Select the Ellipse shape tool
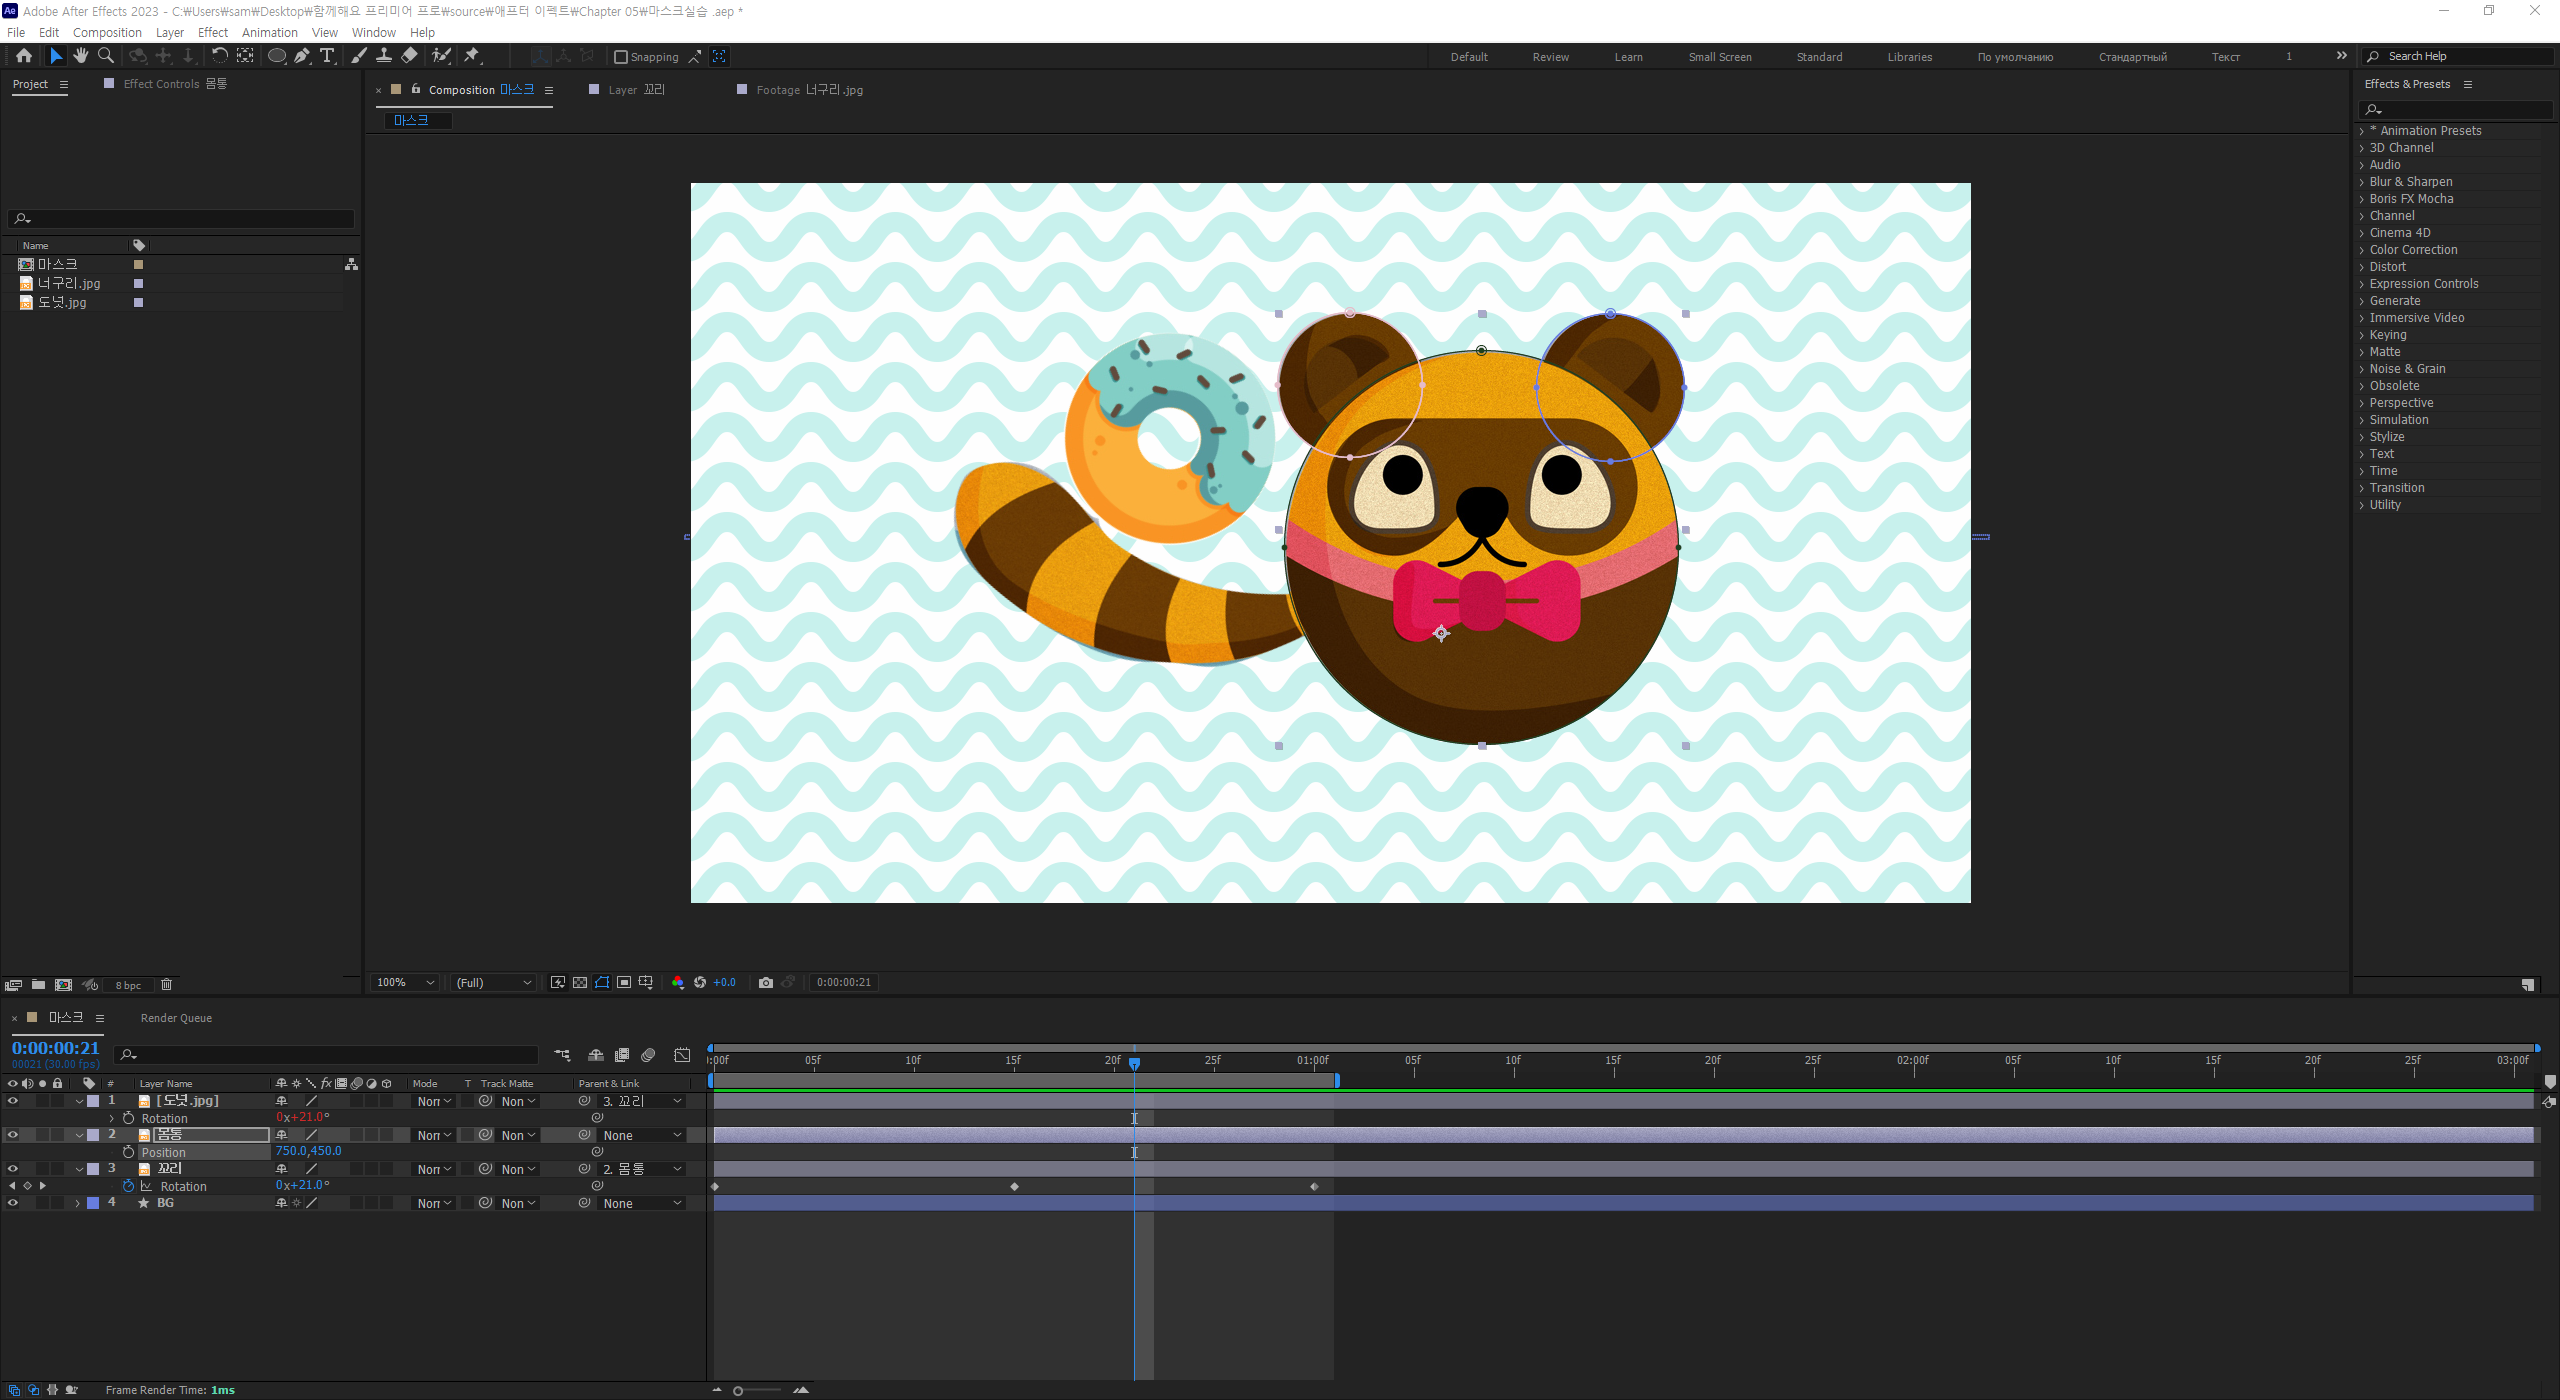Image resolution: width=2560 pixels, height=1400 pixels. [276, 56]
